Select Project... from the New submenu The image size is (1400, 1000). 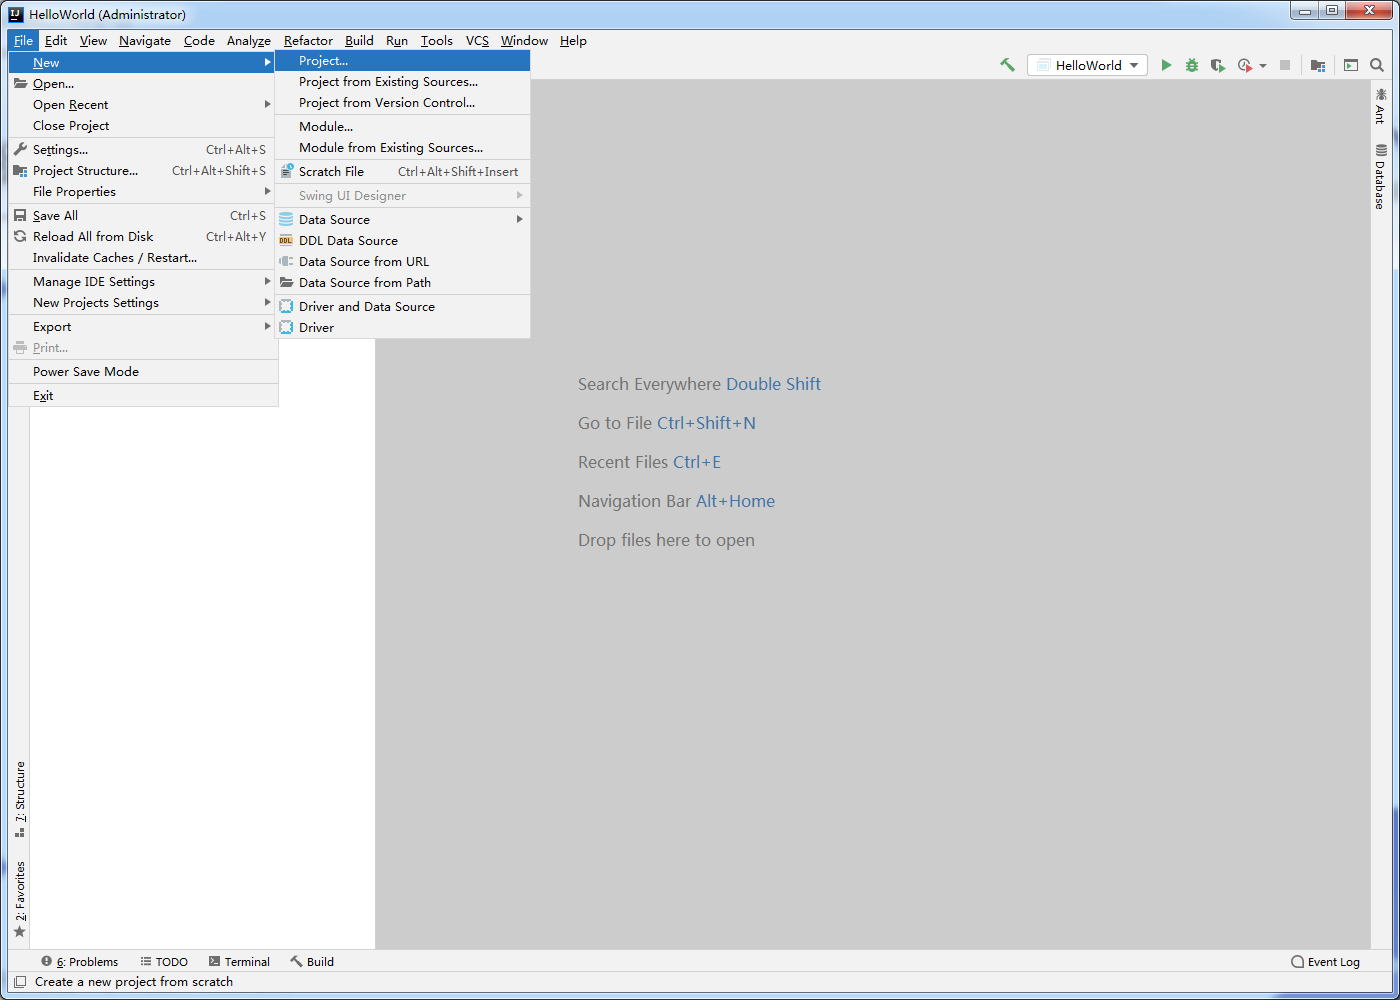(402, 61)
